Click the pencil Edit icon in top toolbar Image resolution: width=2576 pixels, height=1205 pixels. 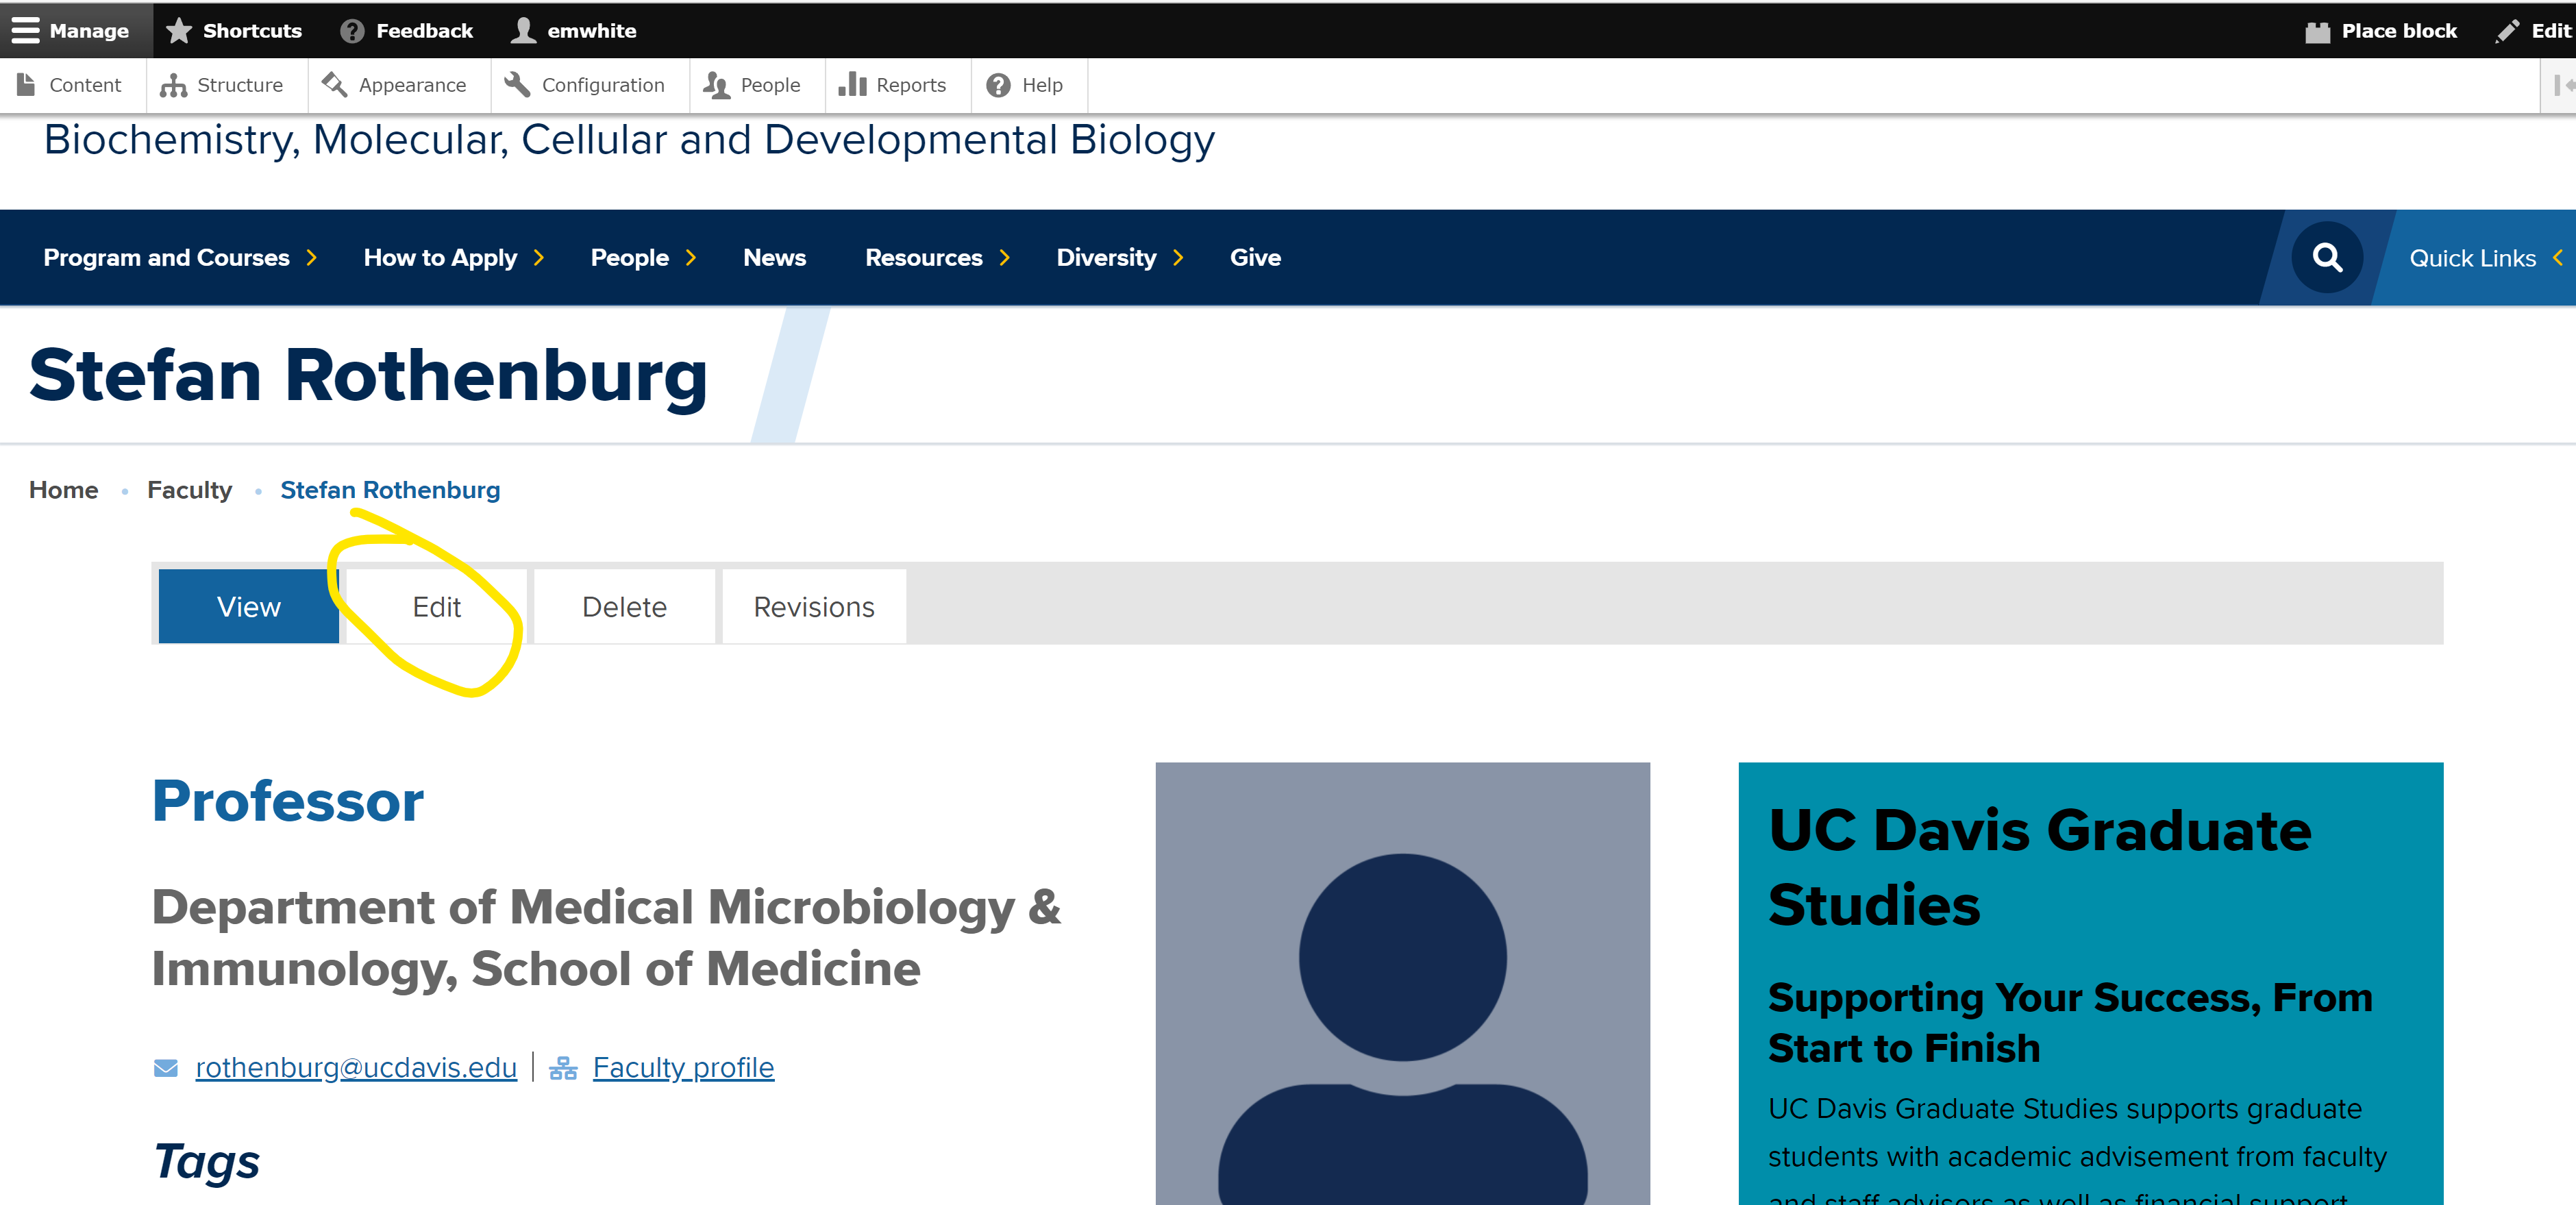(x=2507, y=31)
